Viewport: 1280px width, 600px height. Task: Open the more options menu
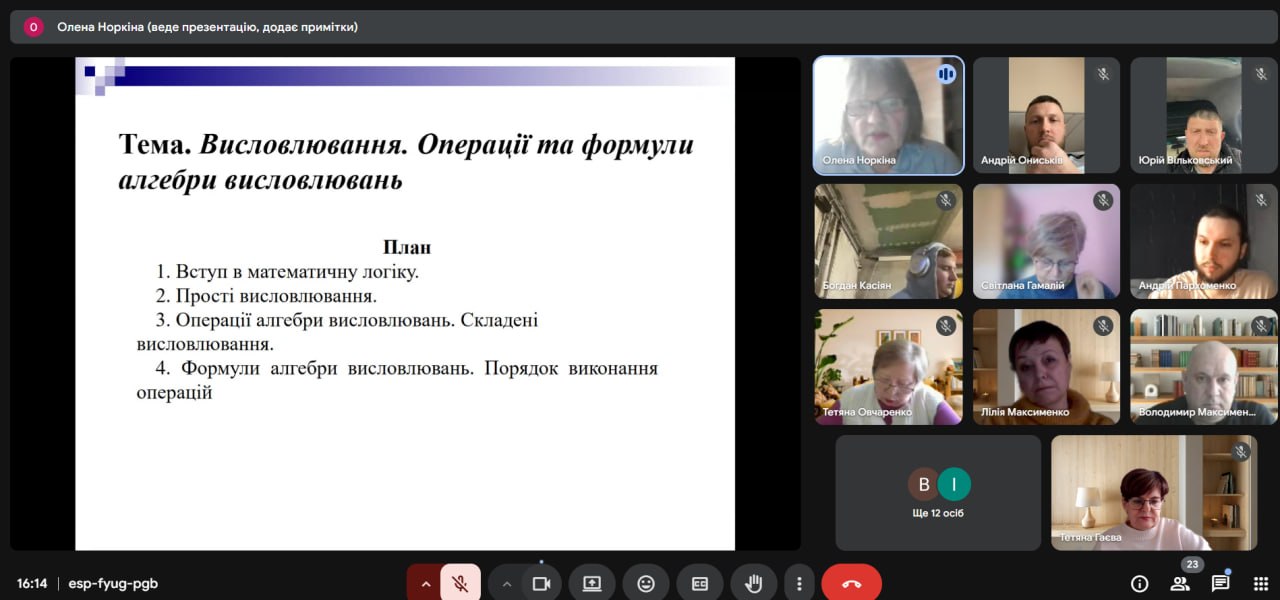[x=798, y=584]
